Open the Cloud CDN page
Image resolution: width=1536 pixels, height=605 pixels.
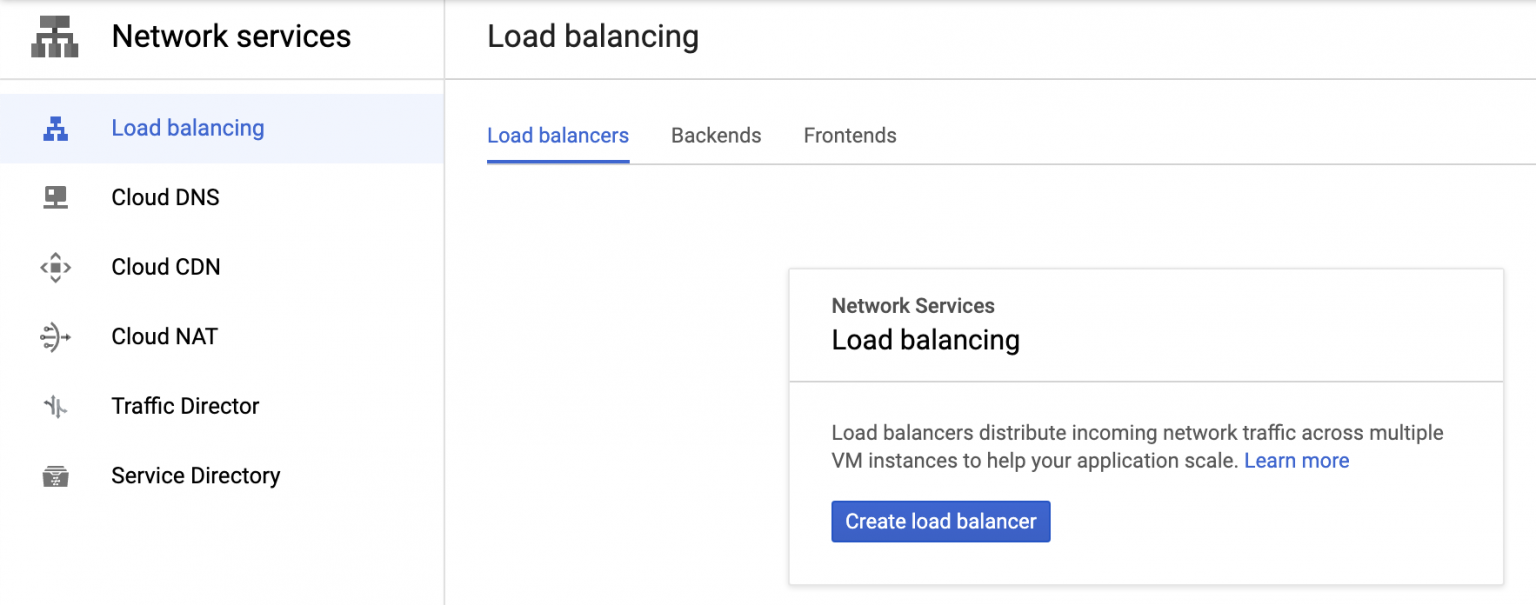[x=166, y=267]
